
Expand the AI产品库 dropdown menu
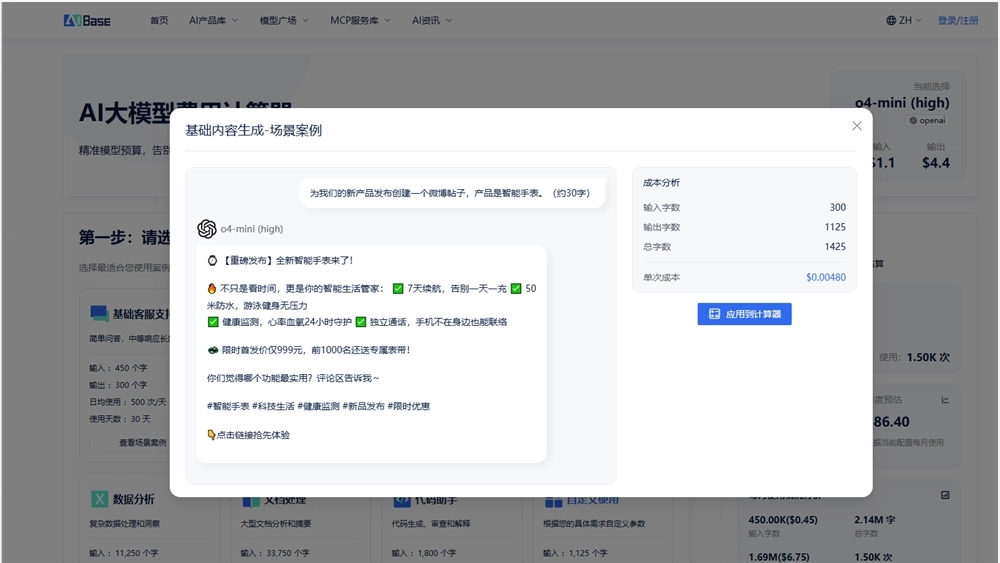(x=214, y=20)
